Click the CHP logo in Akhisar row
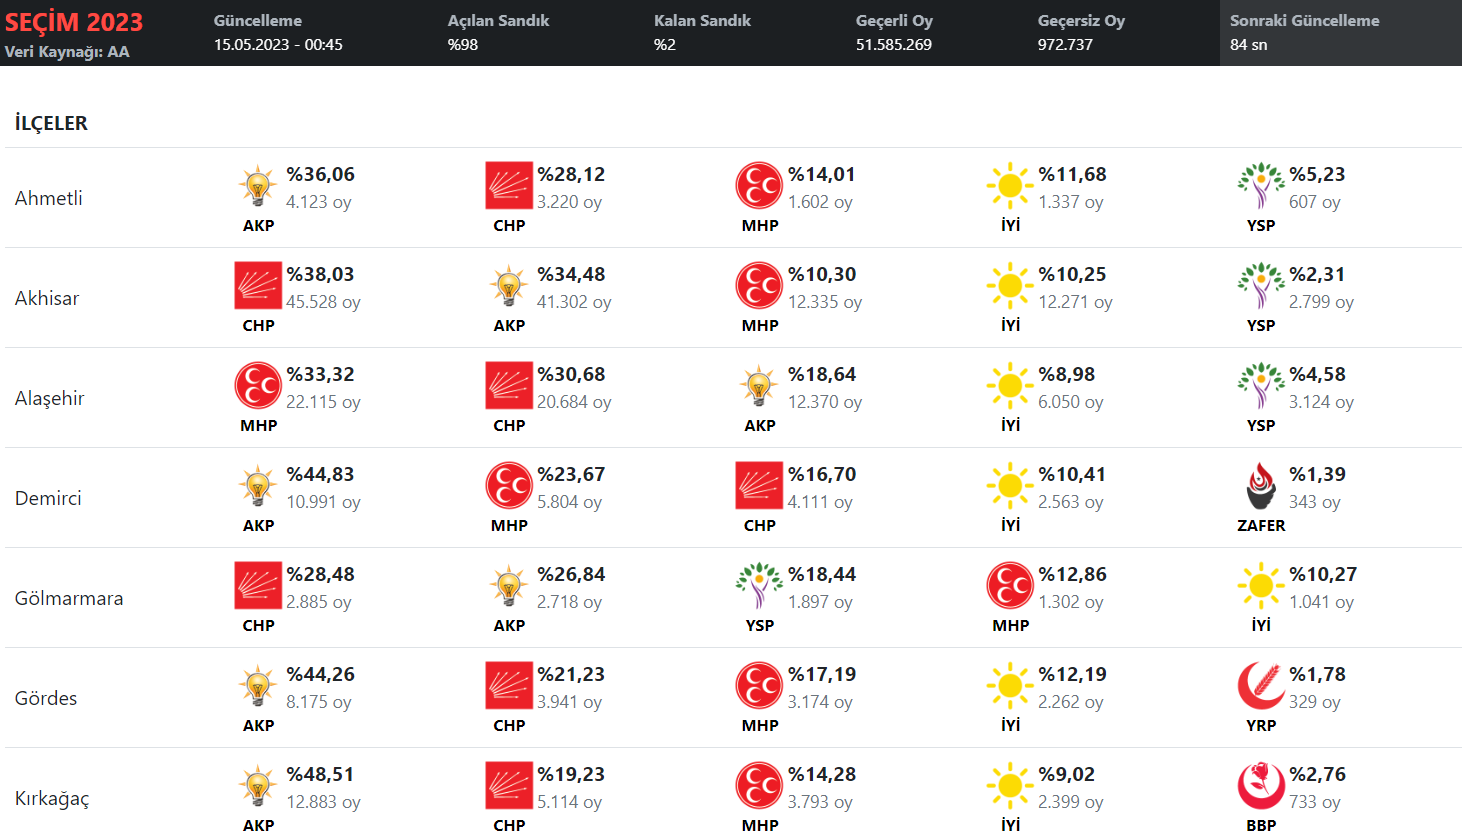This screenshot has height=833, width=1462. [258, 286]
